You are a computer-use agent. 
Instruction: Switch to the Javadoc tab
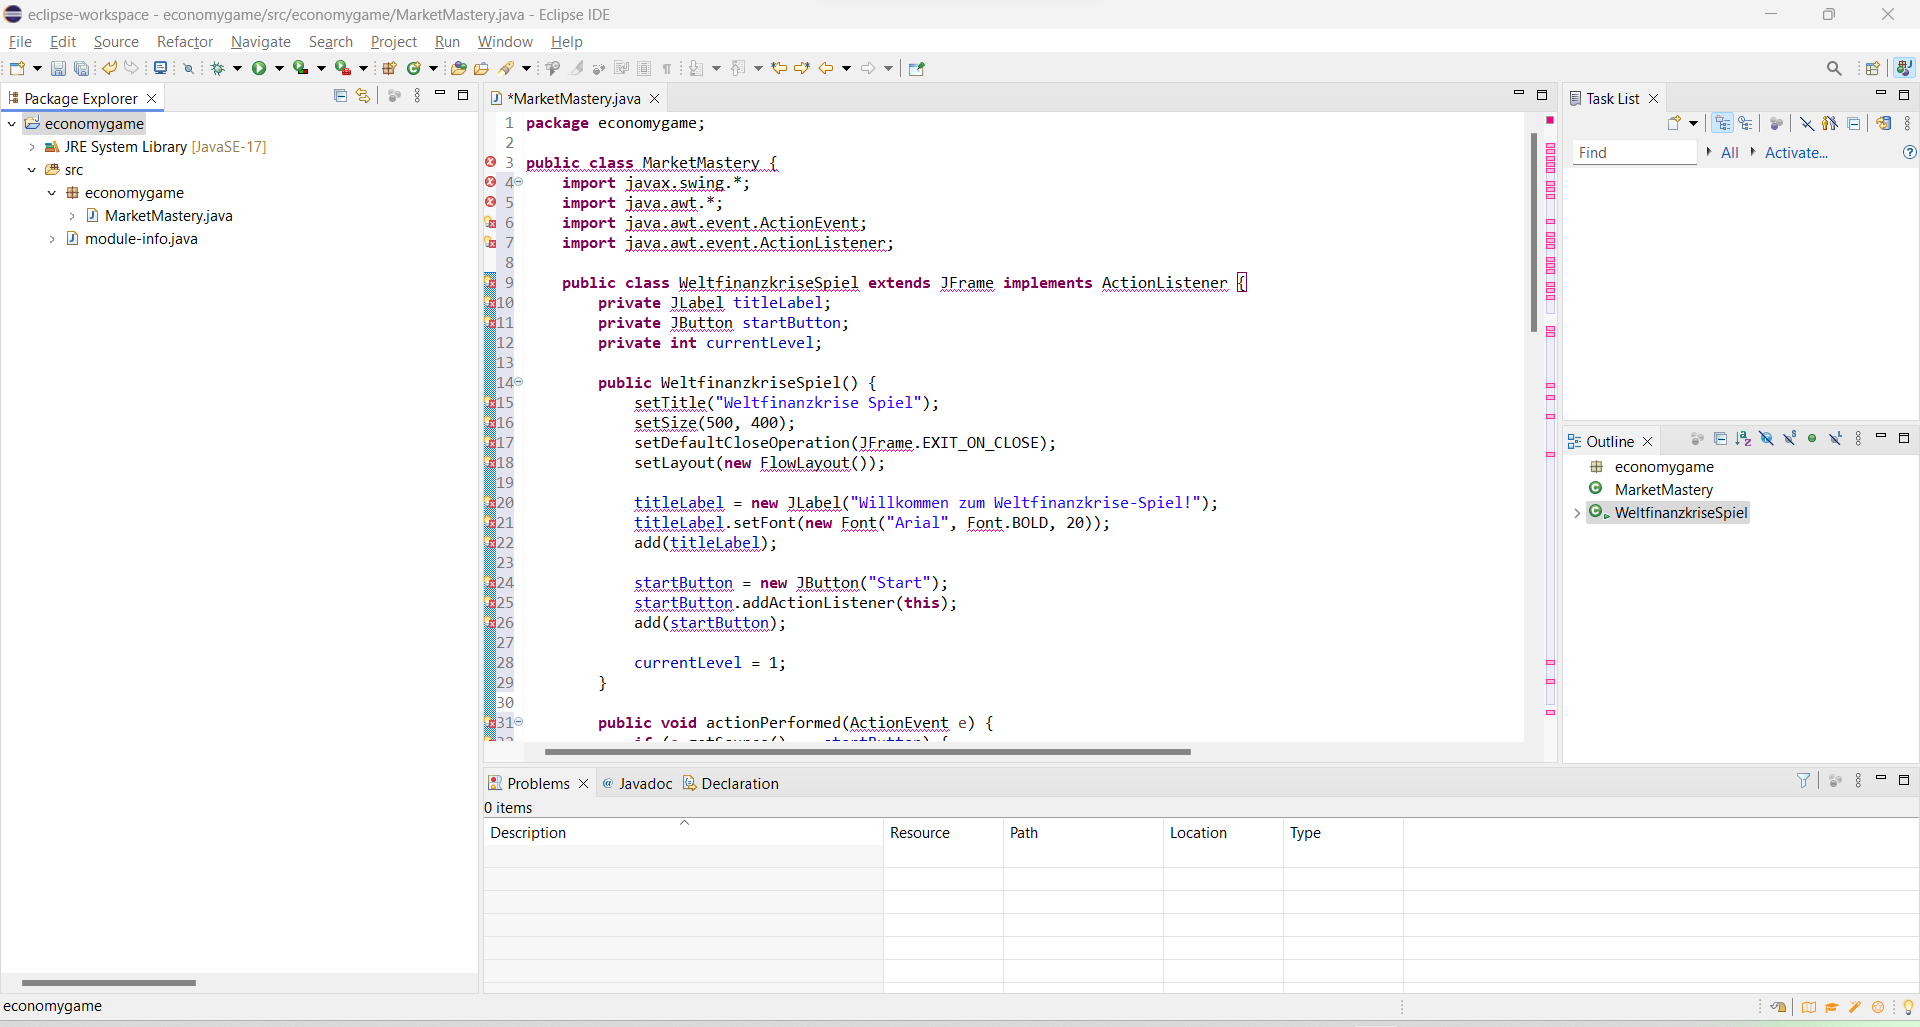pyautogui.click(x=644, y=783)
